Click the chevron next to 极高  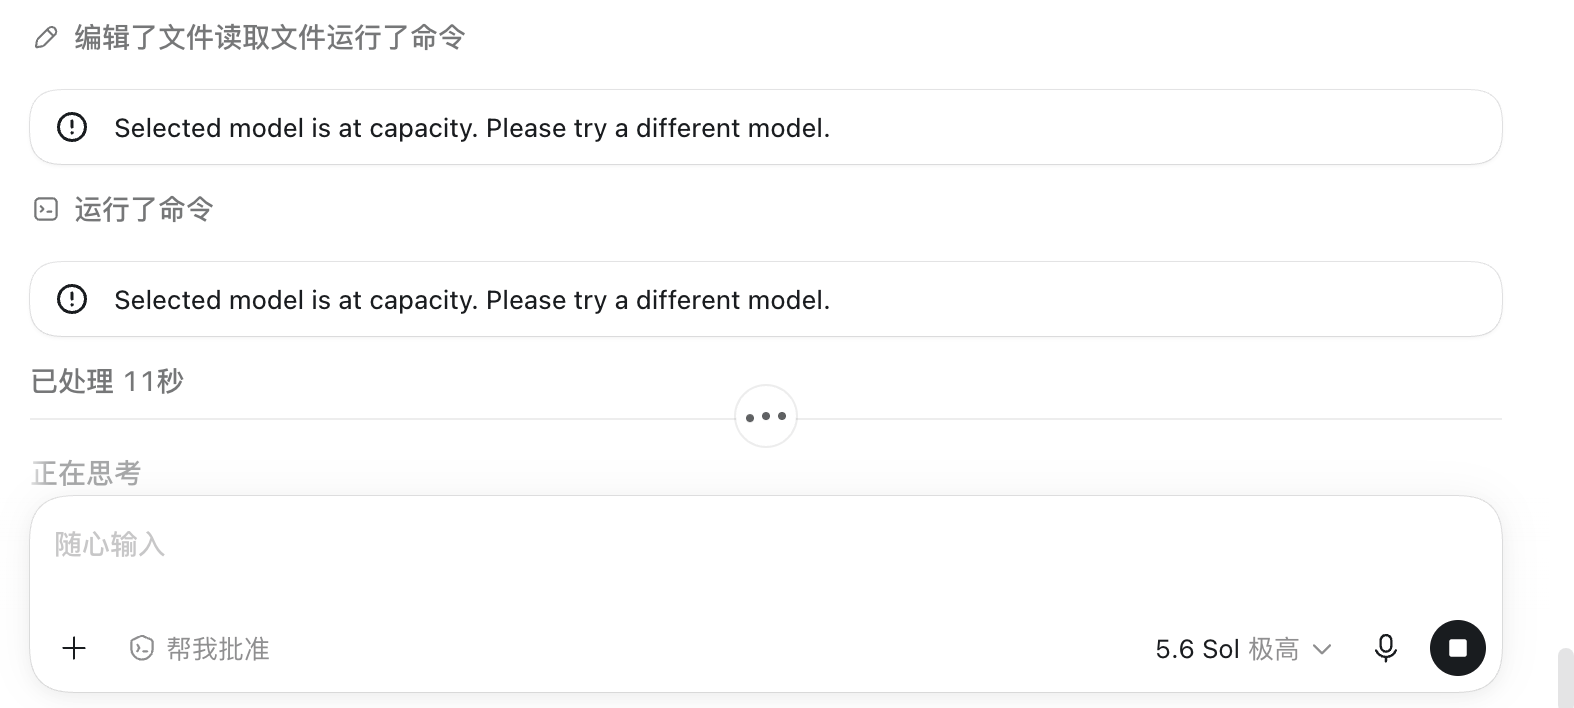[1322, 649]
